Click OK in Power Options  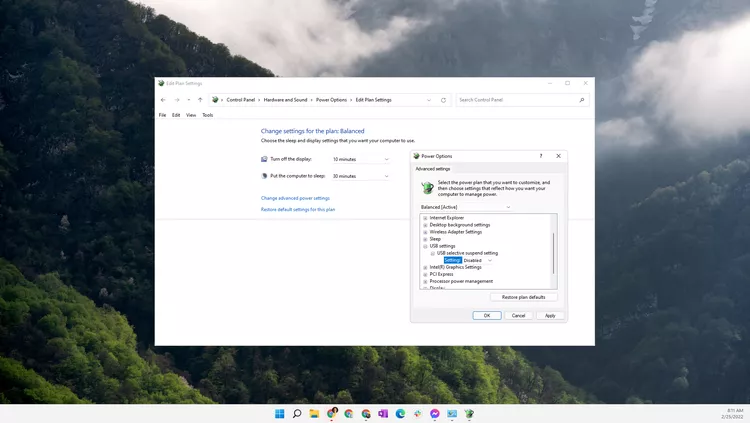[x=487, y=316]
